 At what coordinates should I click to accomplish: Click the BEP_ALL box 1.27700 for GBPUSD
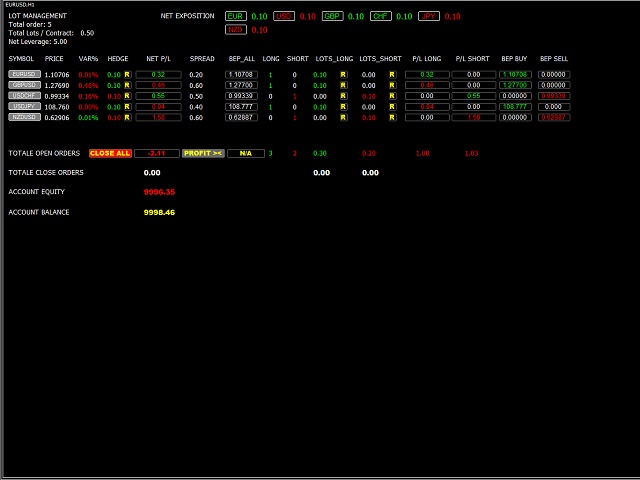(x=241, y=85)
